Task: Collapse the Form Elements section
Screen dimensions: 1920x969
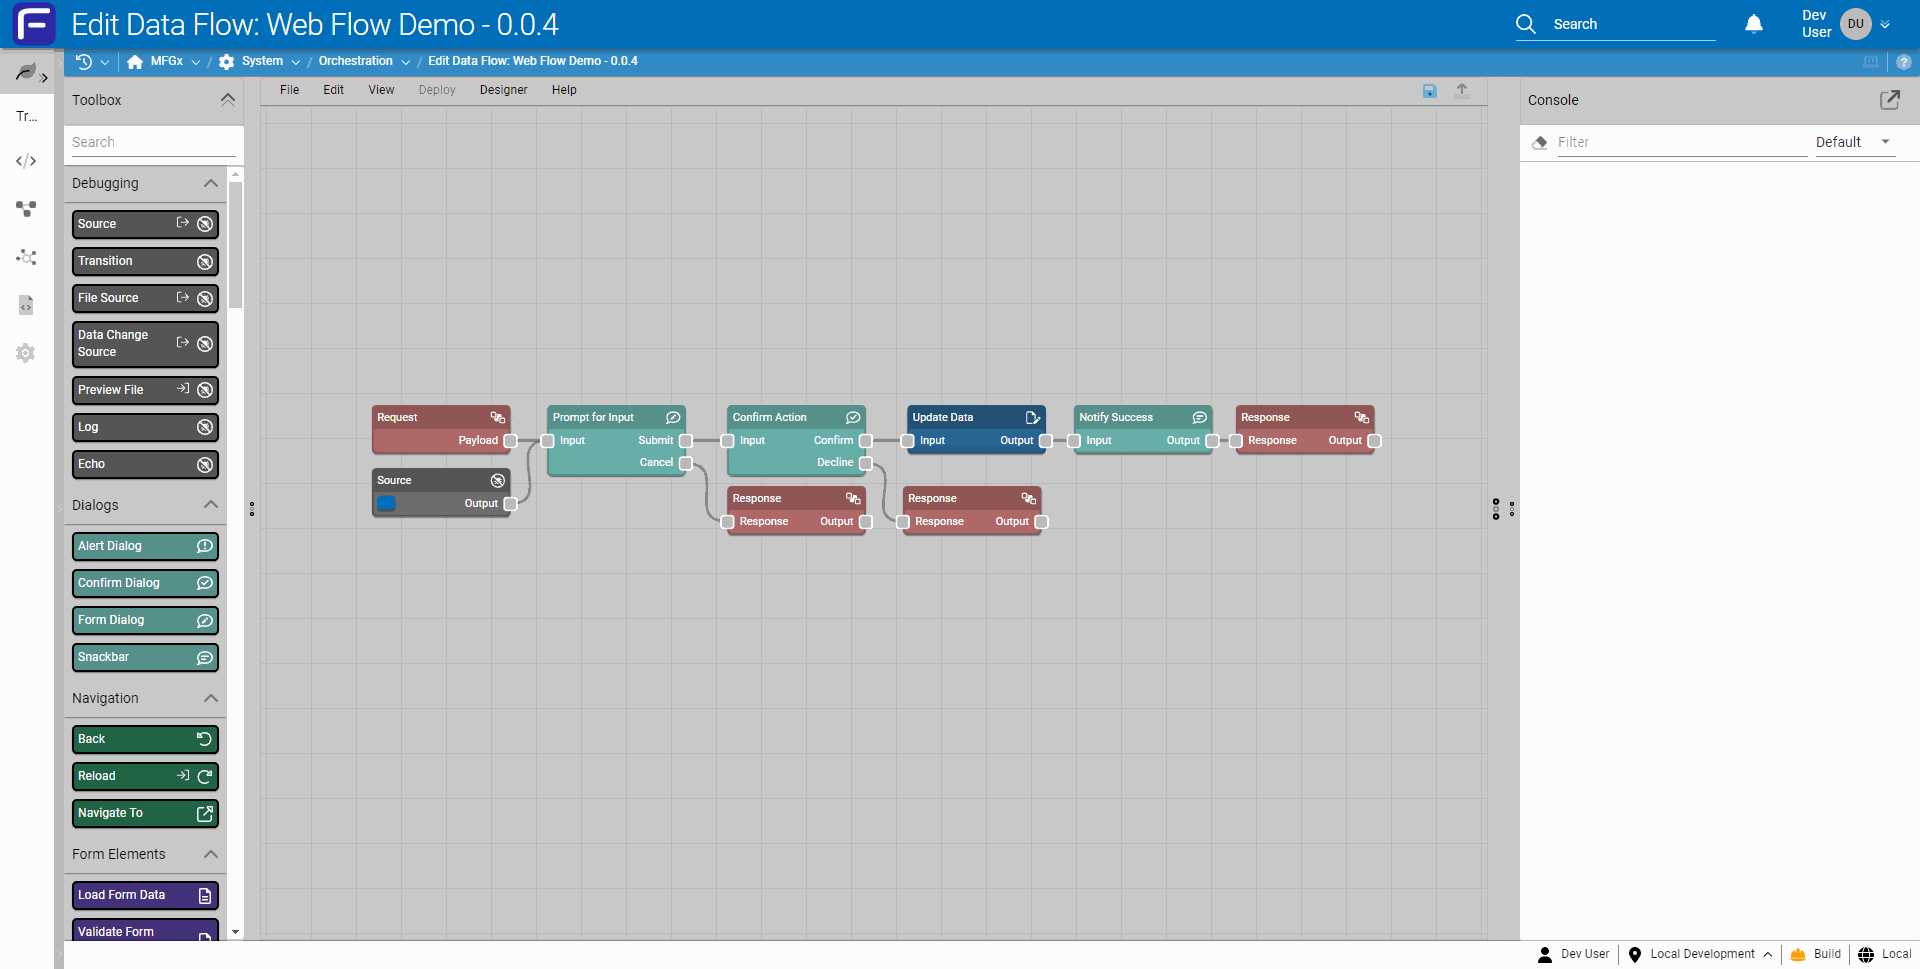Action: point(211,854)
